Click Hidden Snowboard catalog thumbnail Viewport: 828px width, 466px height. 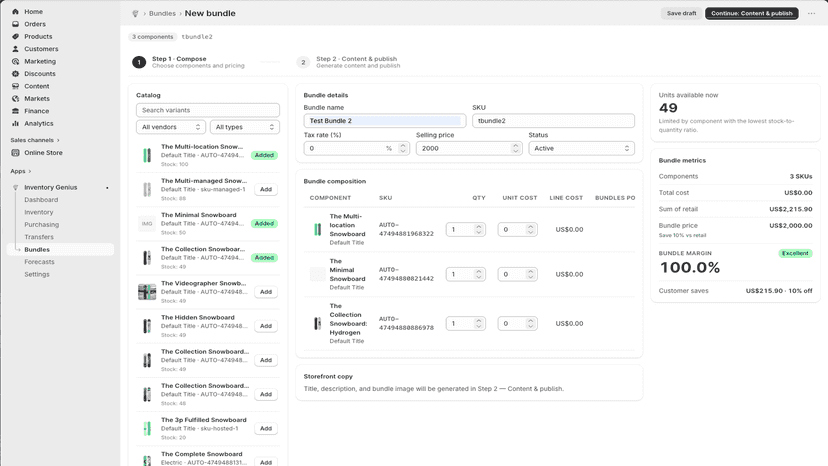(x=147, y=326)
